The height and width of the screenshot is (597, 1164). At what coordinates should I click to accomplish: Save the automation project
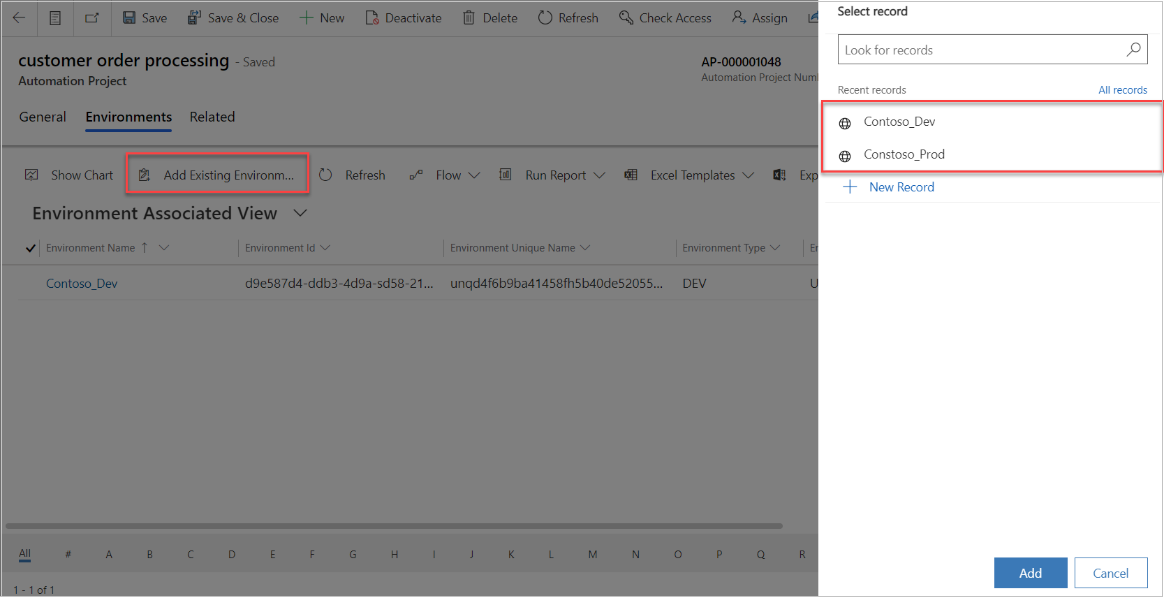[x=143, y=17]
